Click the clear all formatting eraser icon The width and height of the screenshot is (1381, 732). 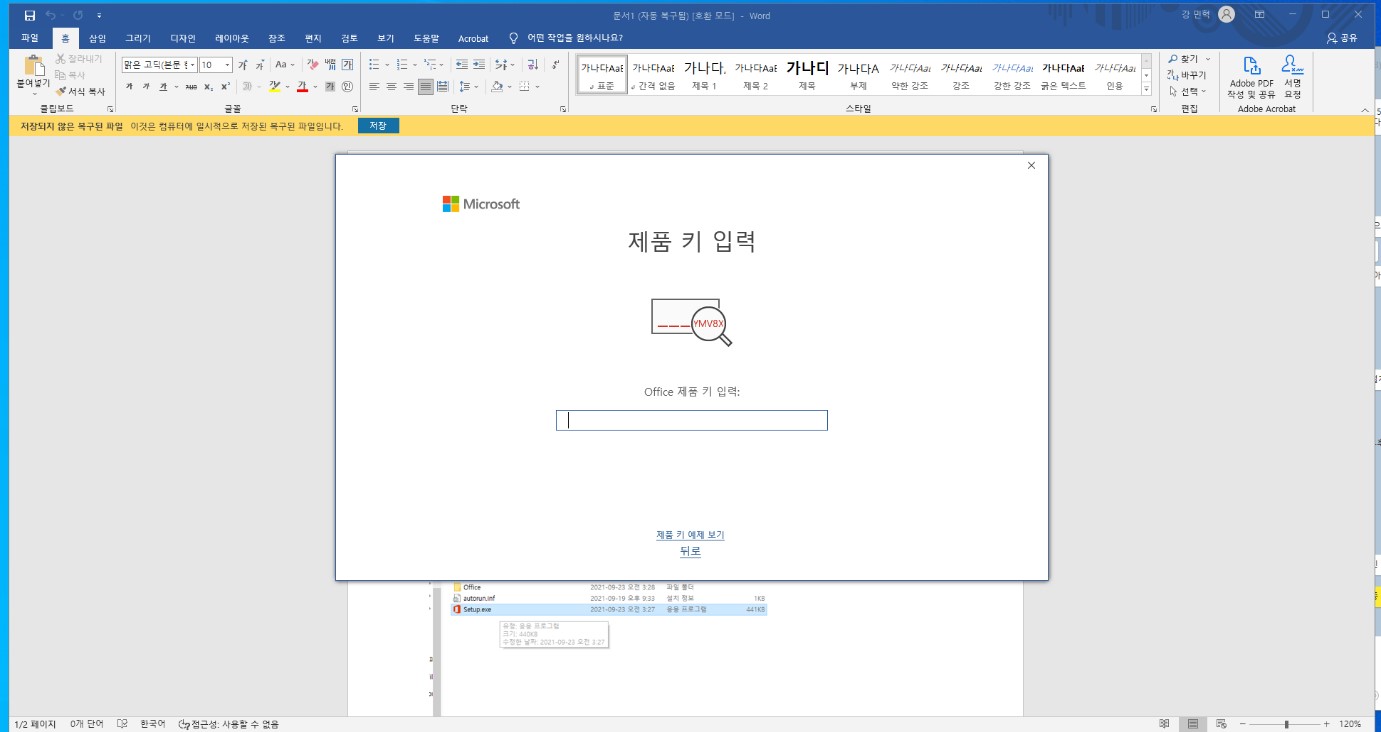click(313, 65)
